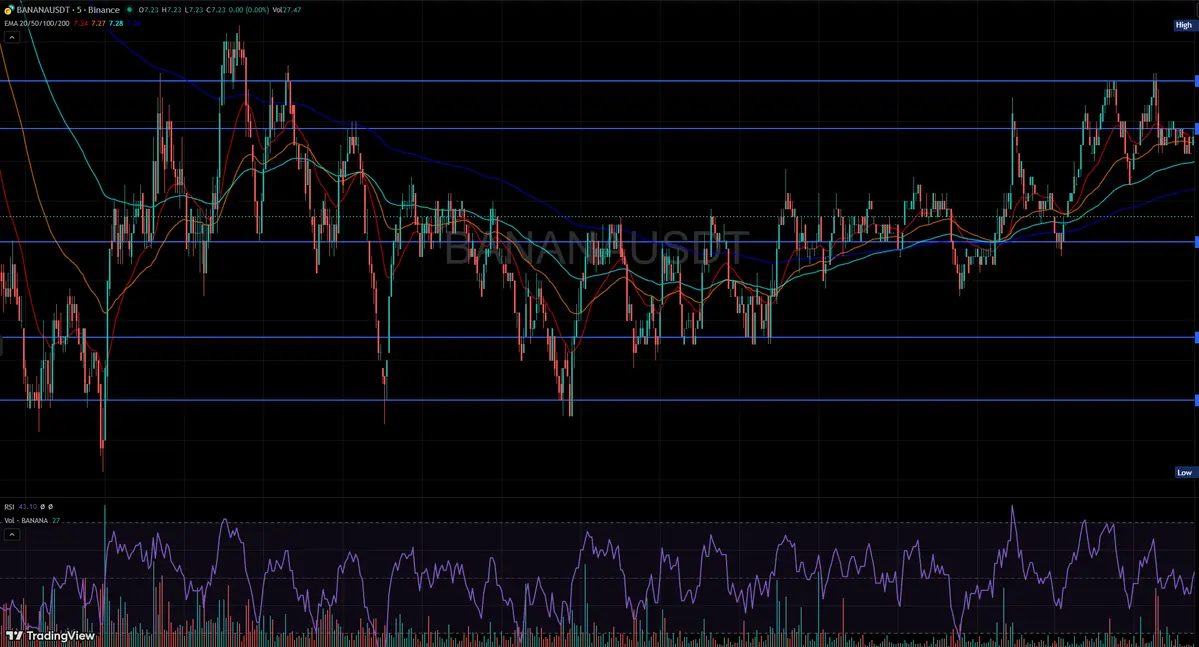Image resolution: width=1199 pixels, height=647 pixels.
Task: Click the BANANAUSDT coin symbol icon
Action: [9, 10]
